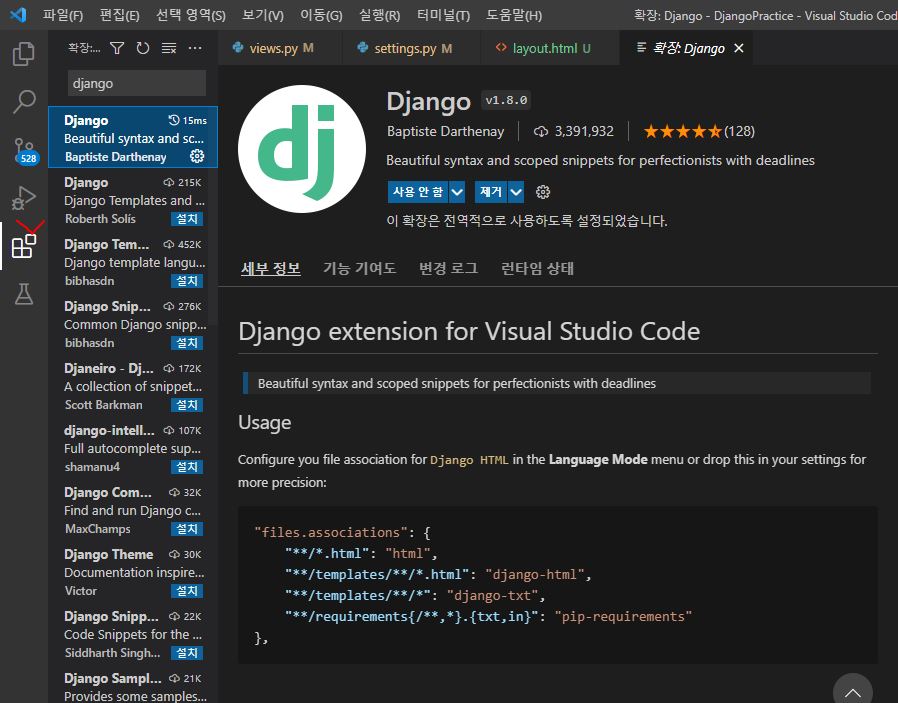Install Django Snippets by Siddharth Singh
898x703 pixels.
[187, 653]
